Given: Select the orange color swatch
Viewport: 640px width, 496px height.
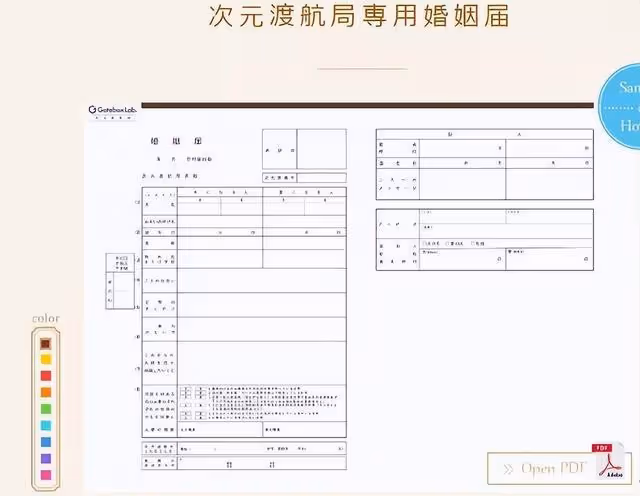Looking at the screenshot, I should [x=46, y=392].
